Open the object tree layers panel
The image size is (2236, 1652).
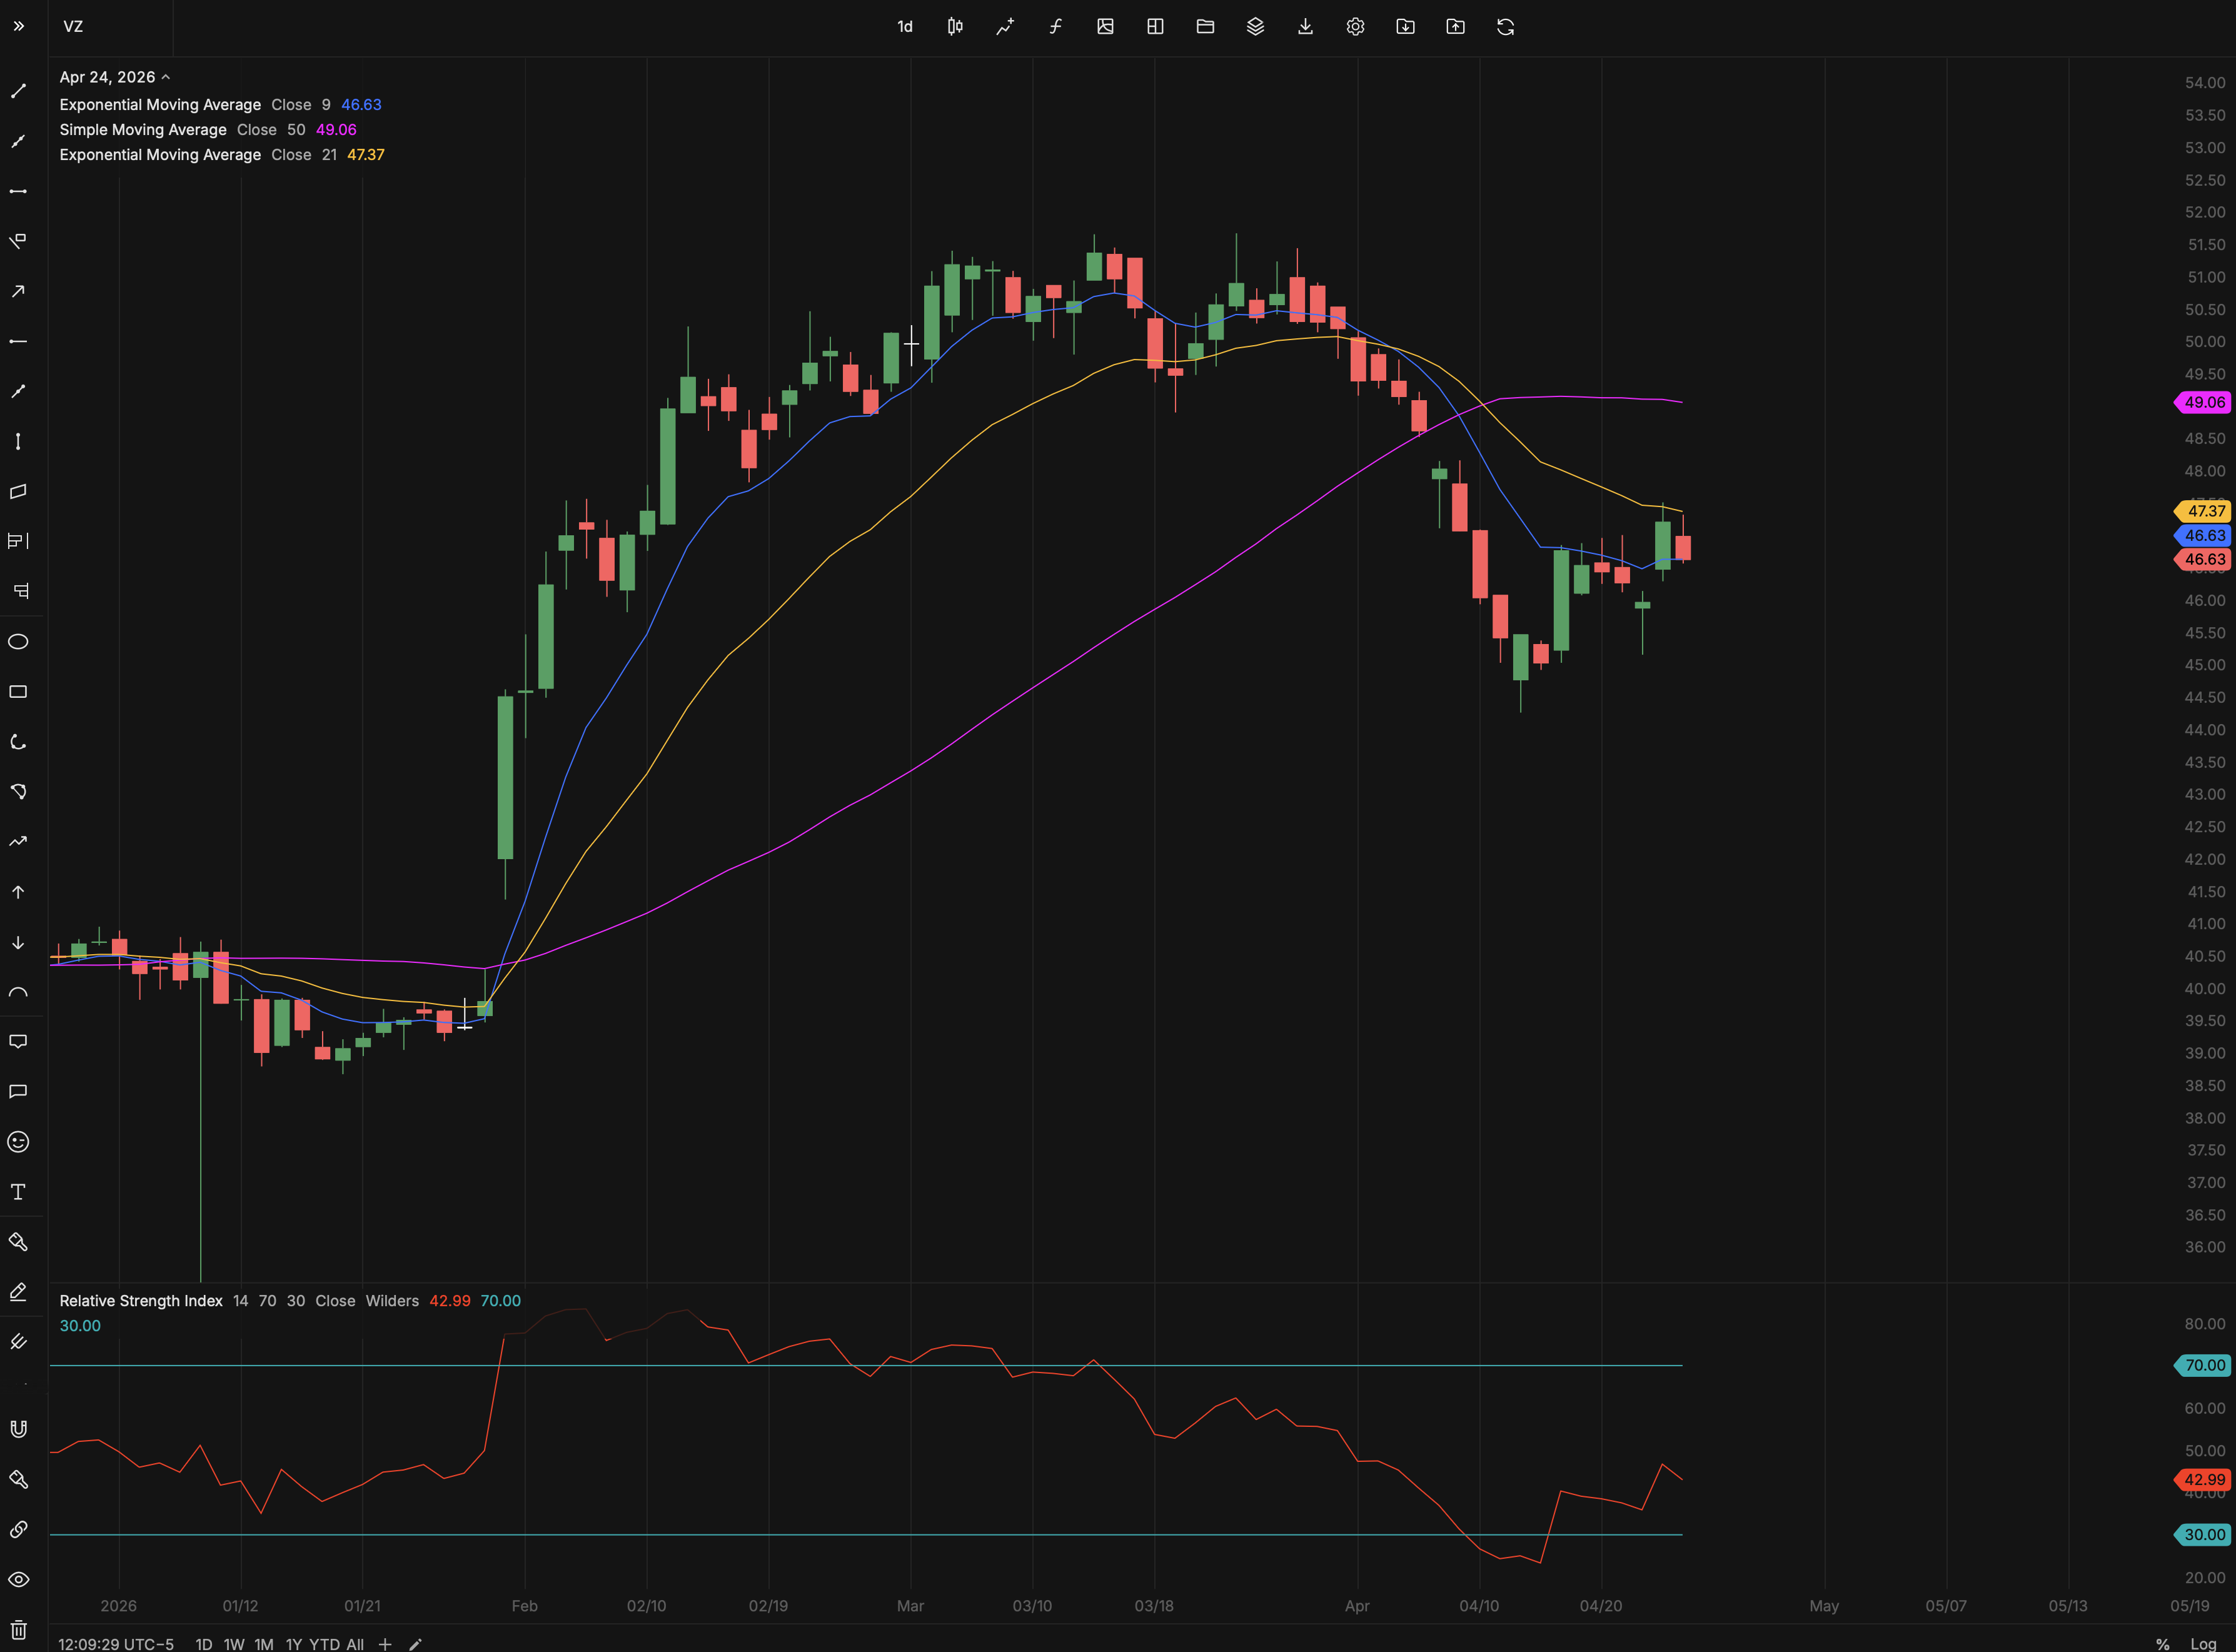(x=1256, y=27)
